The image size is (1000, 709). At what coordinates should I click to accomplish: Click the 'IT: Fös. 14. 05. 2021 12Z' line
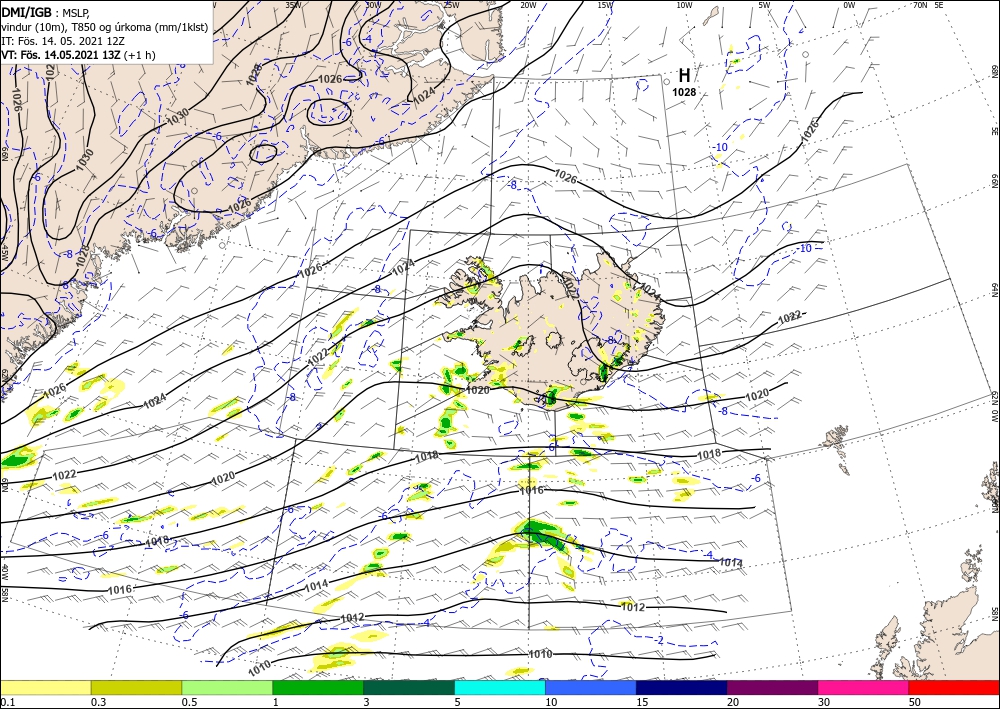pos(64,41)
